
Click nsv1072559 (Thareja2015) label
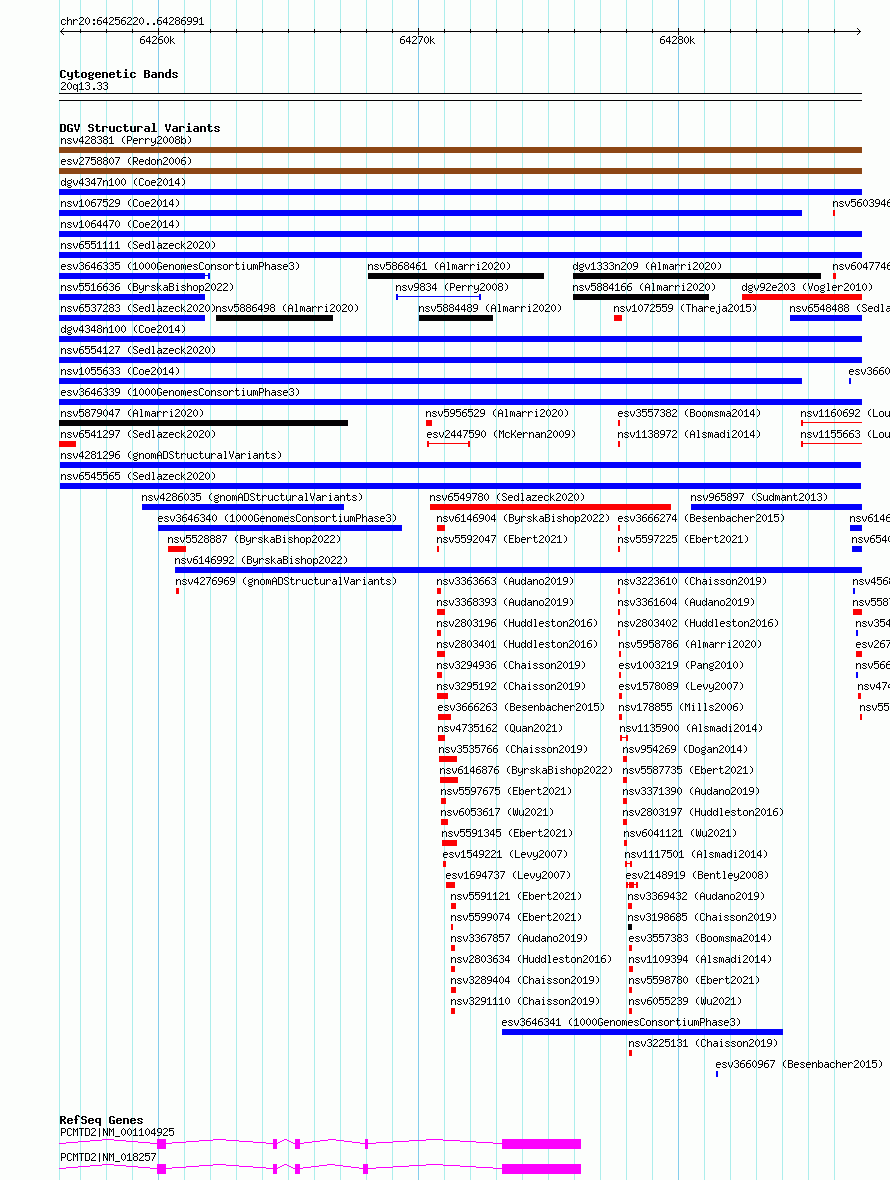click(685, 309)
